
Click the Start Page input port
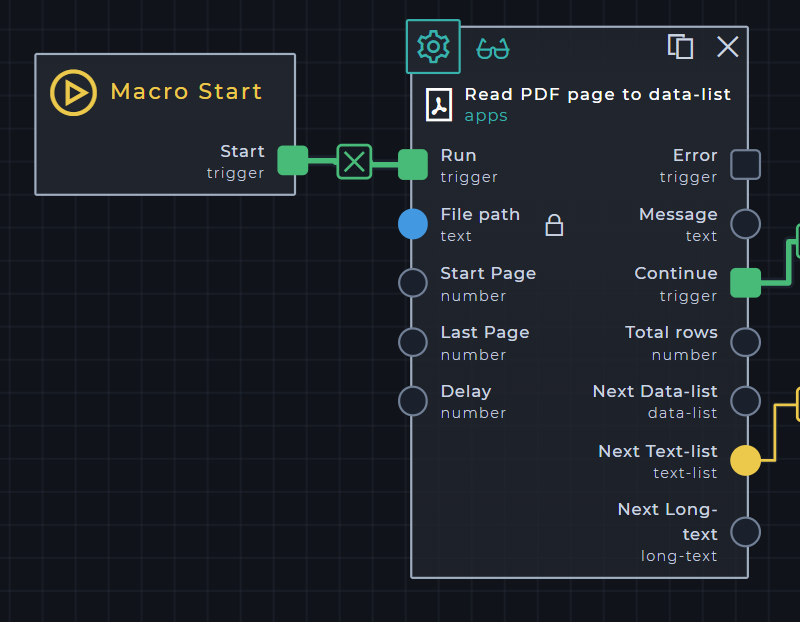(x=413, y=283)
